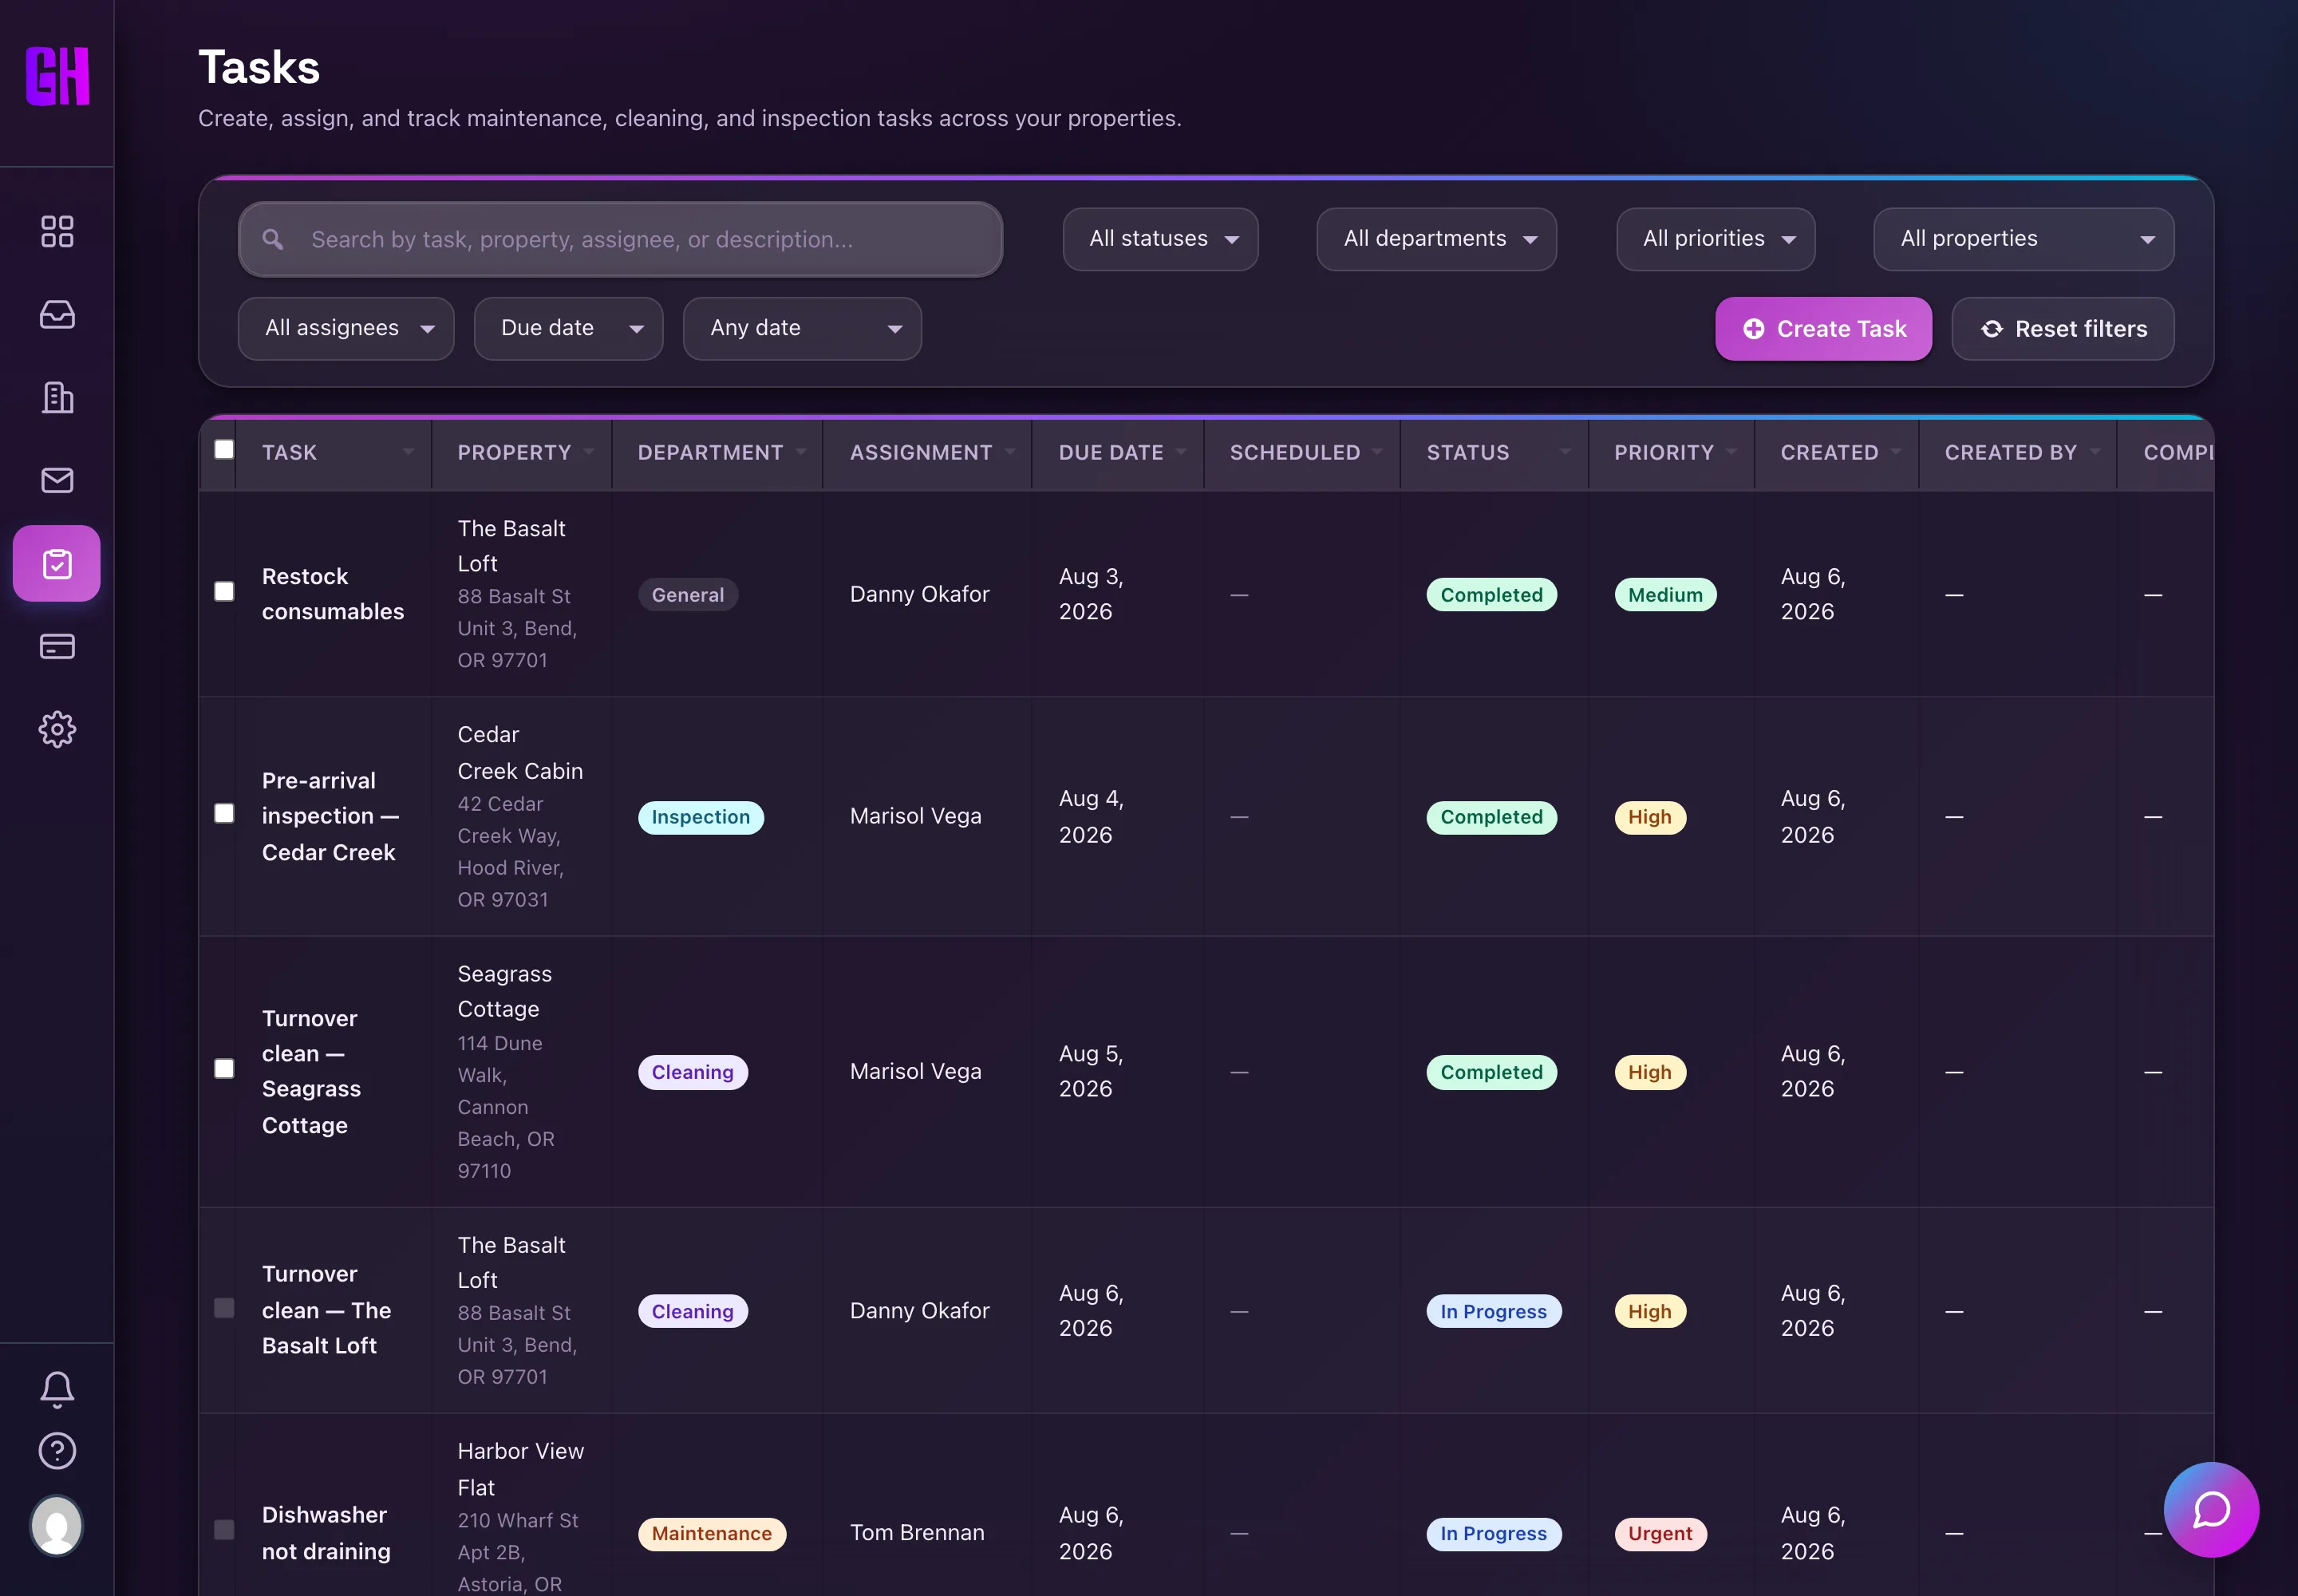Viewport: 2298px width, 1596px height.
Task: Tick the select-all checkbox in table header
Action: (224, 450)
